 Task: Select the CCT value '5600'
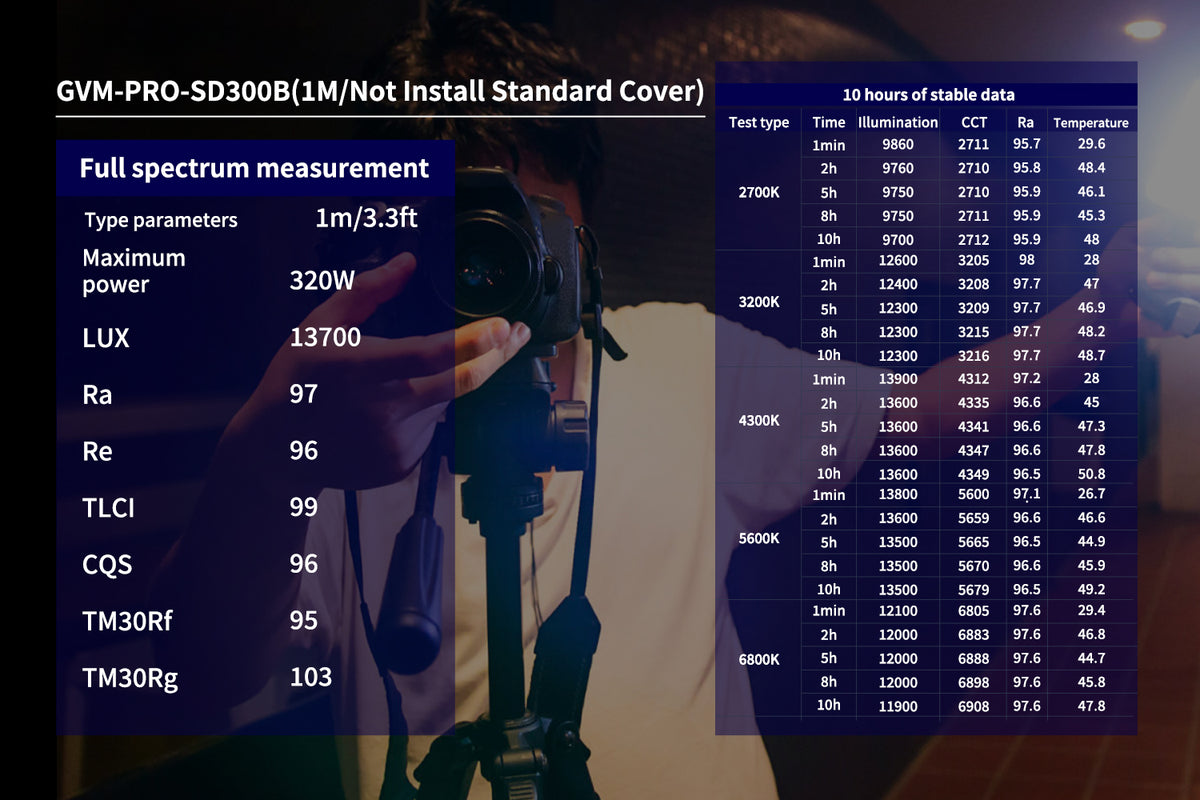974,495
